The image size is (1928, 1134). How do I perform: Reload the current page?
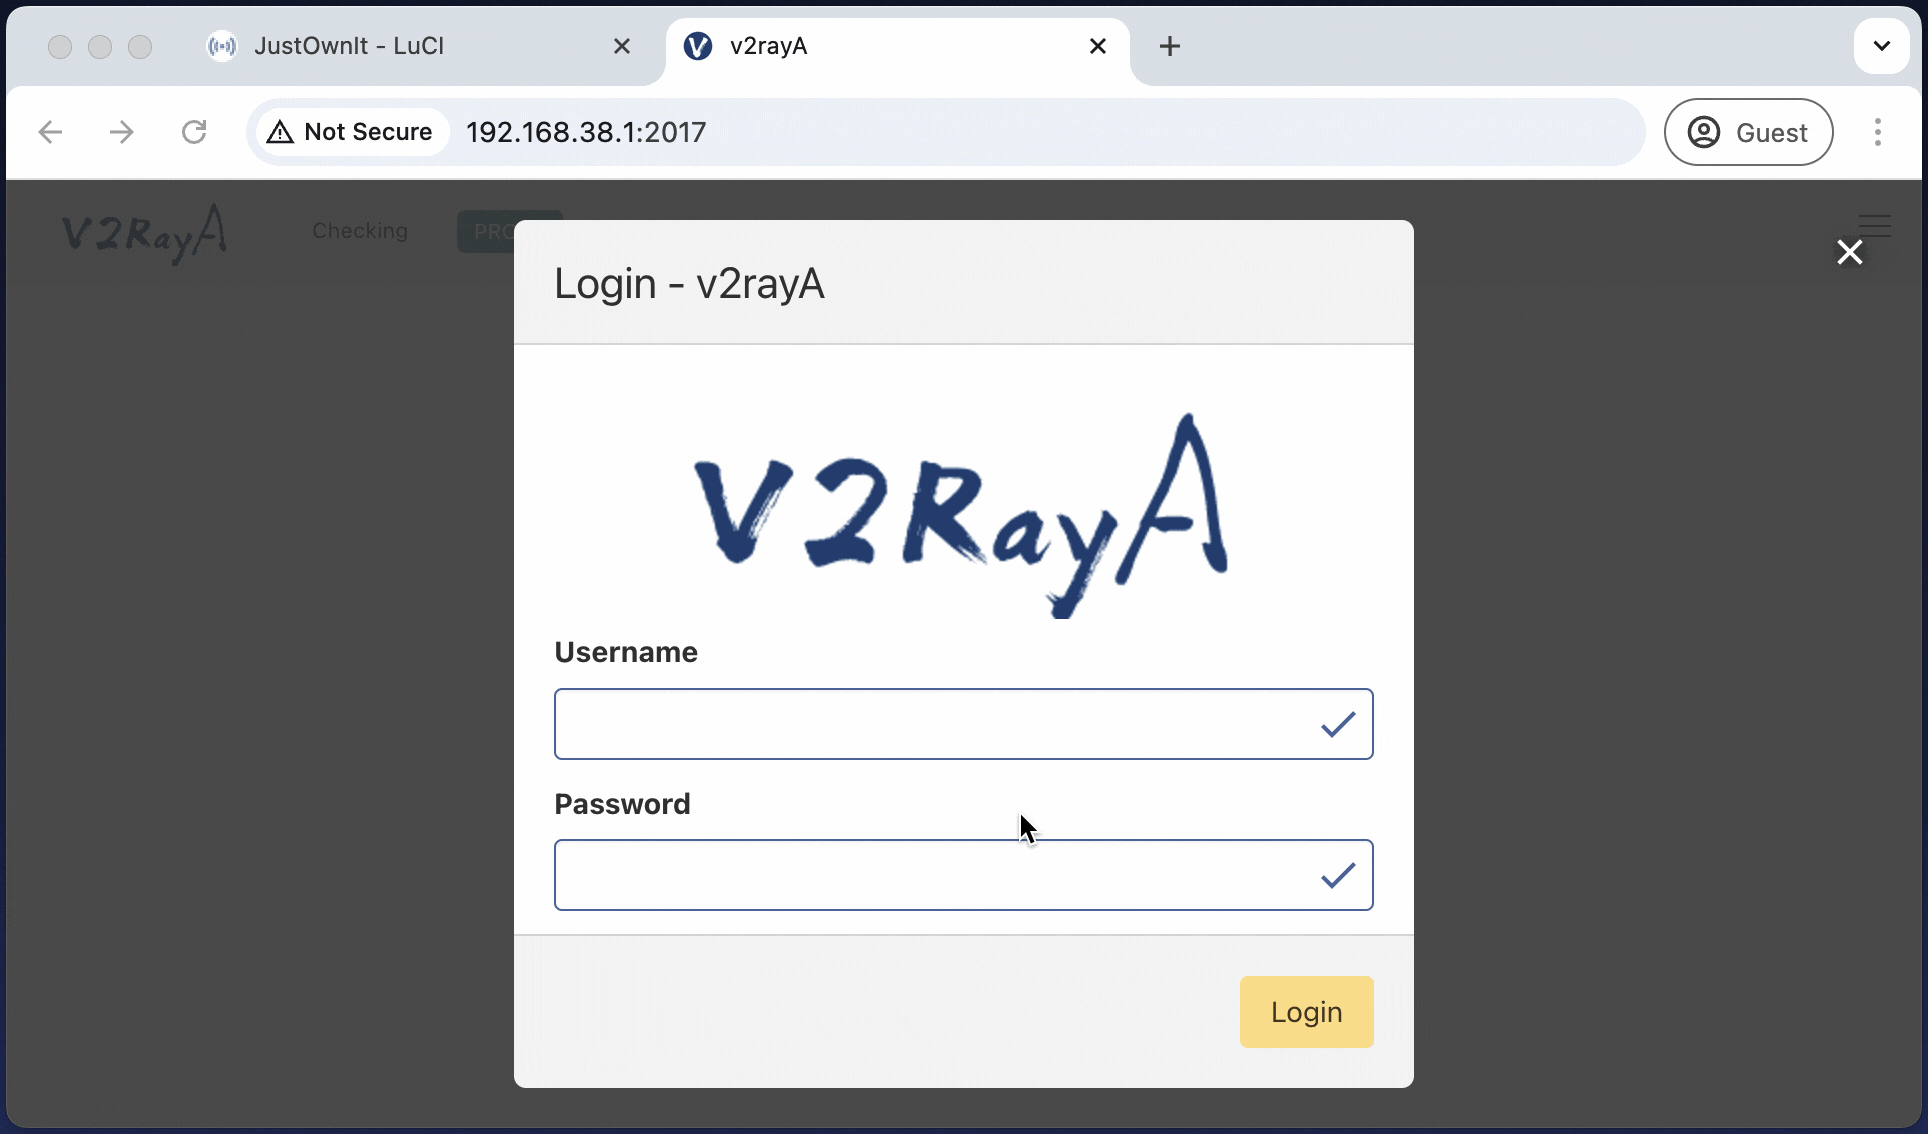point(194,132)
